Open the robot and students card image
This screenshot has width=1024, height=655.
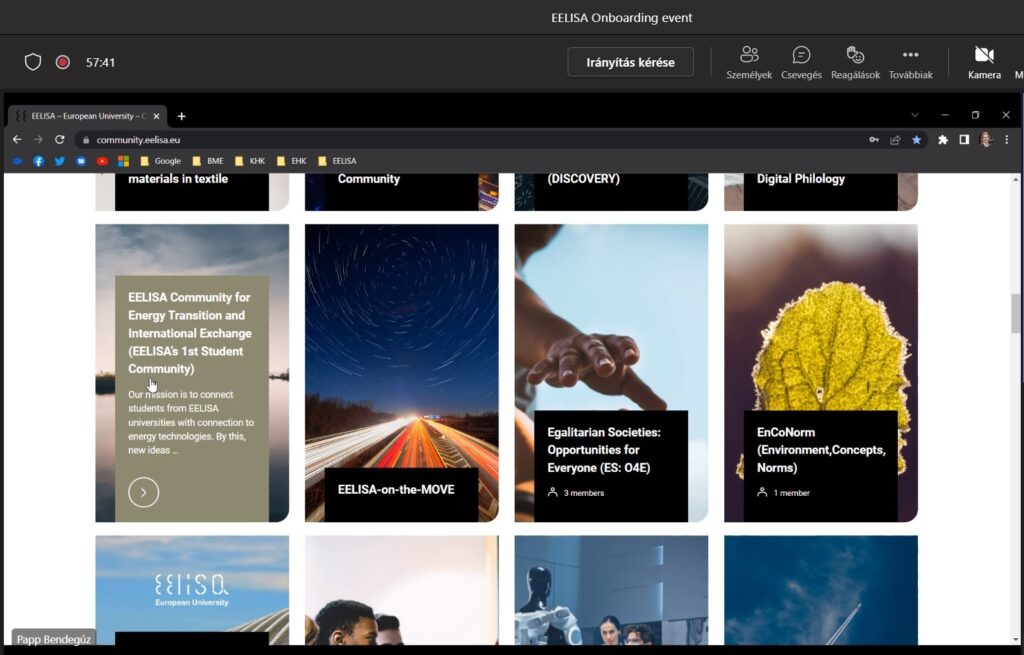tap(611, 590)
